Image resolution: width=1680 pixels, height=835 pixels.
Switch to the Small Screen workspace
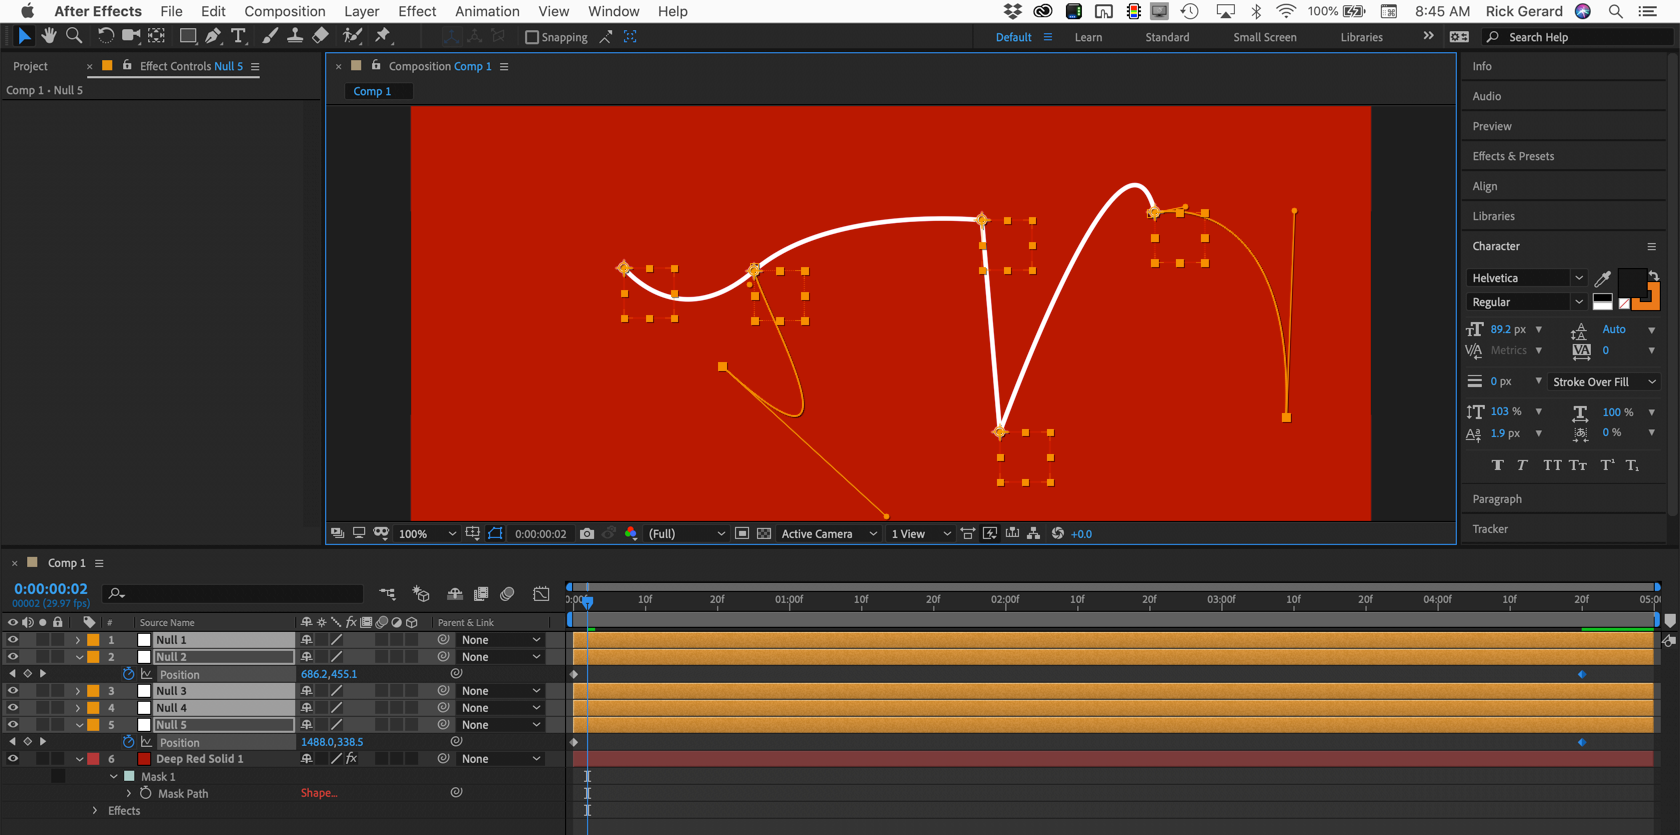coord(1264,37)
